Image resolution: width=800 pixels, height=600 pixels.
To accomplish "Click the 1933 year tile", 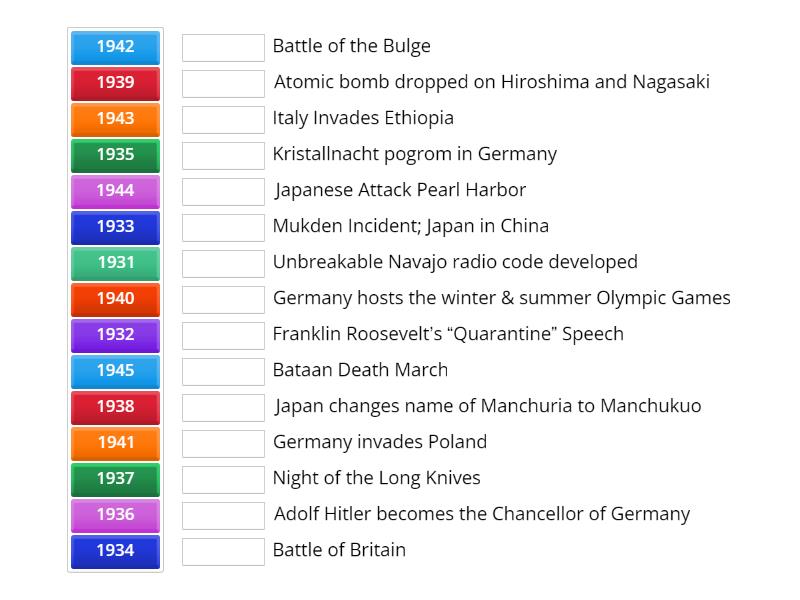I will (115, 227).
